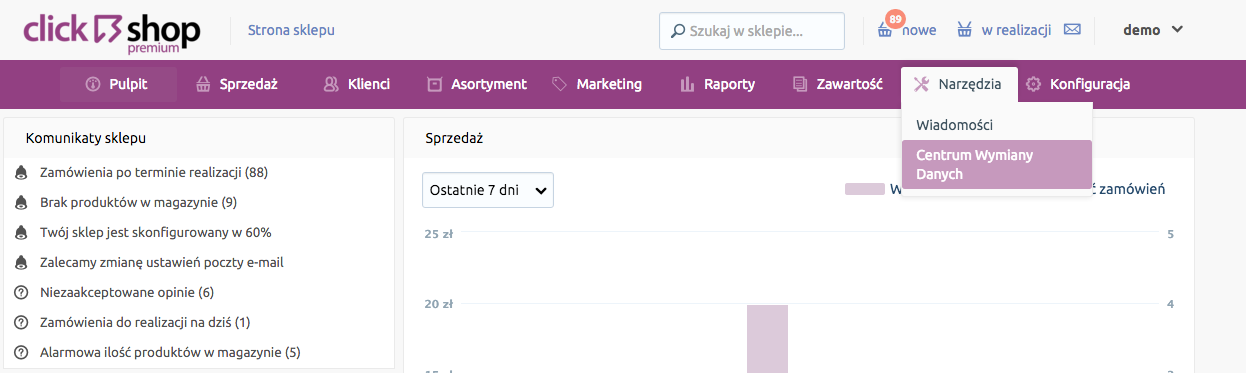Image resolution: width=1246 pixels, height=373 pixels.
Task: Click question mark icon beside Niezaakceptowane opinie
Action: tap(21, 293)
